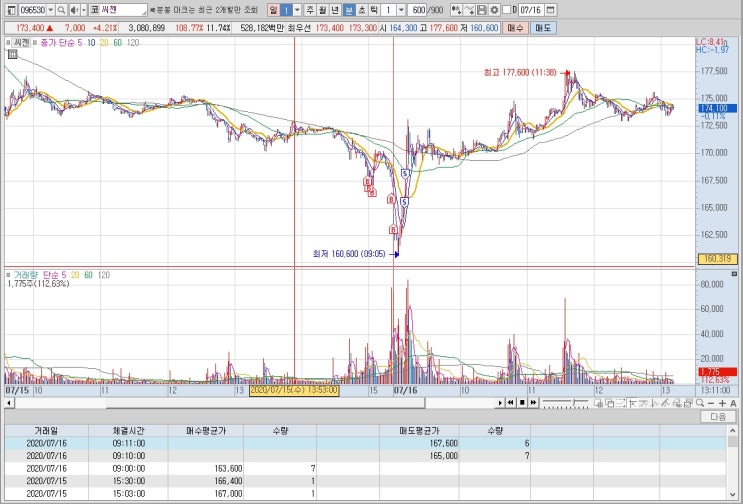Click the 거래일 column header
Screen dimensions: 743x504
(x=46, y=431)
